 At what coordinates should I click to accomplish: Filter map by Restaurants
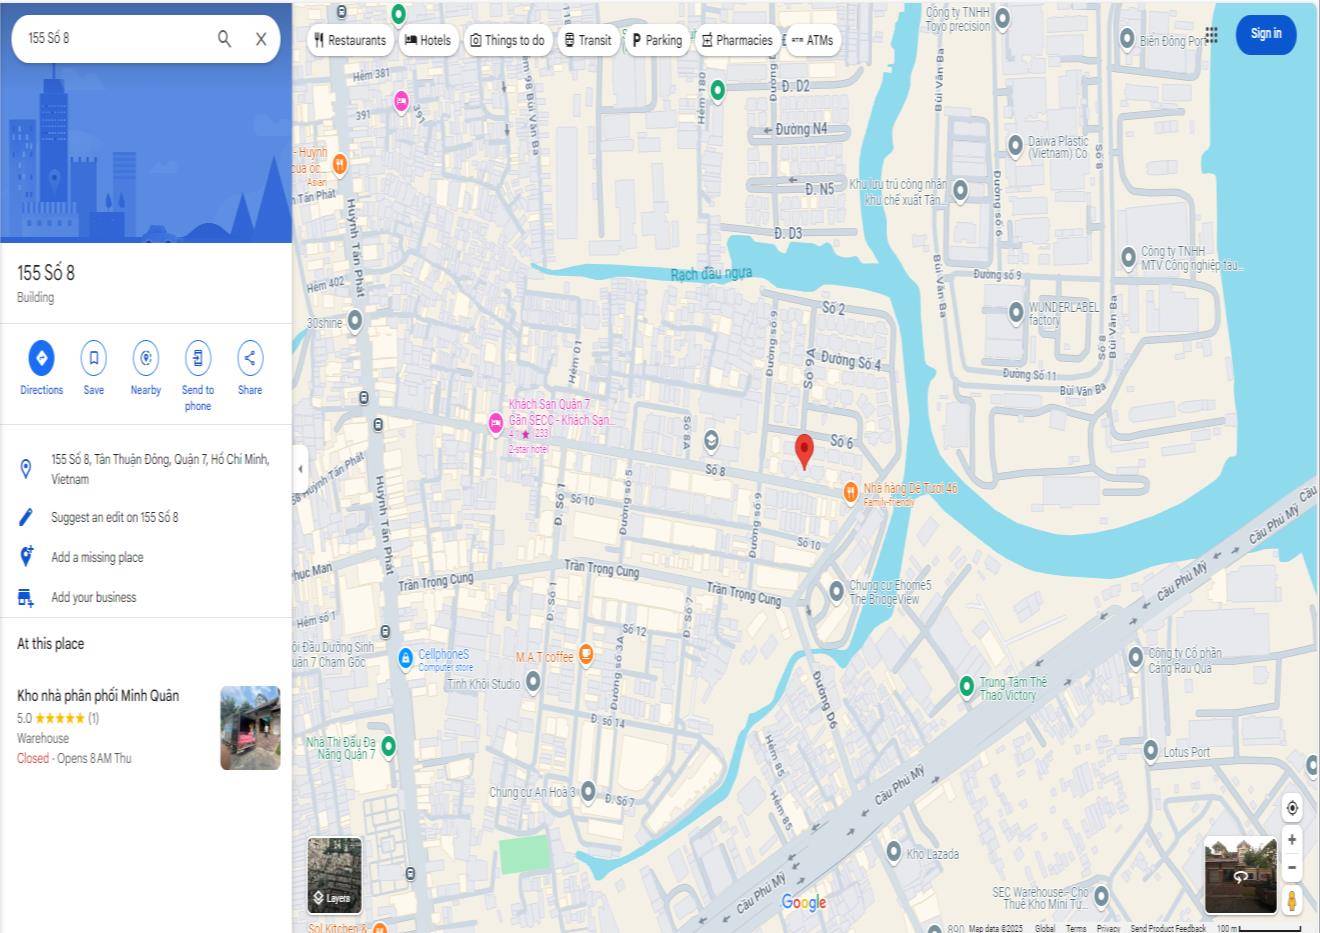click(x=349, y=40)
